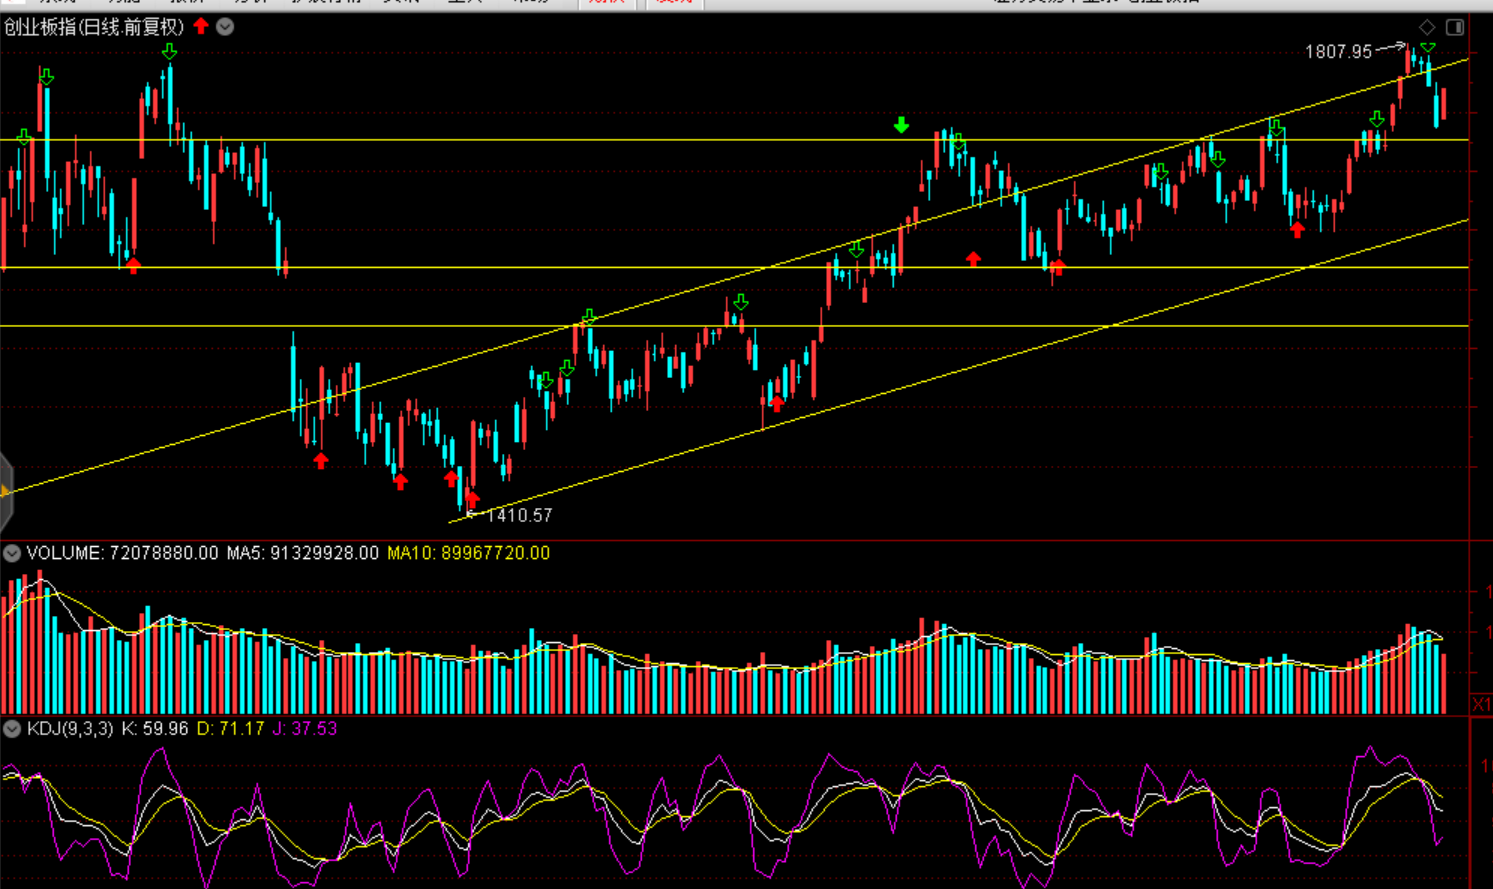The image size is (1493, 889).
Task: Expand the VOLUME indicator options menu
Action: coord(12,553)
